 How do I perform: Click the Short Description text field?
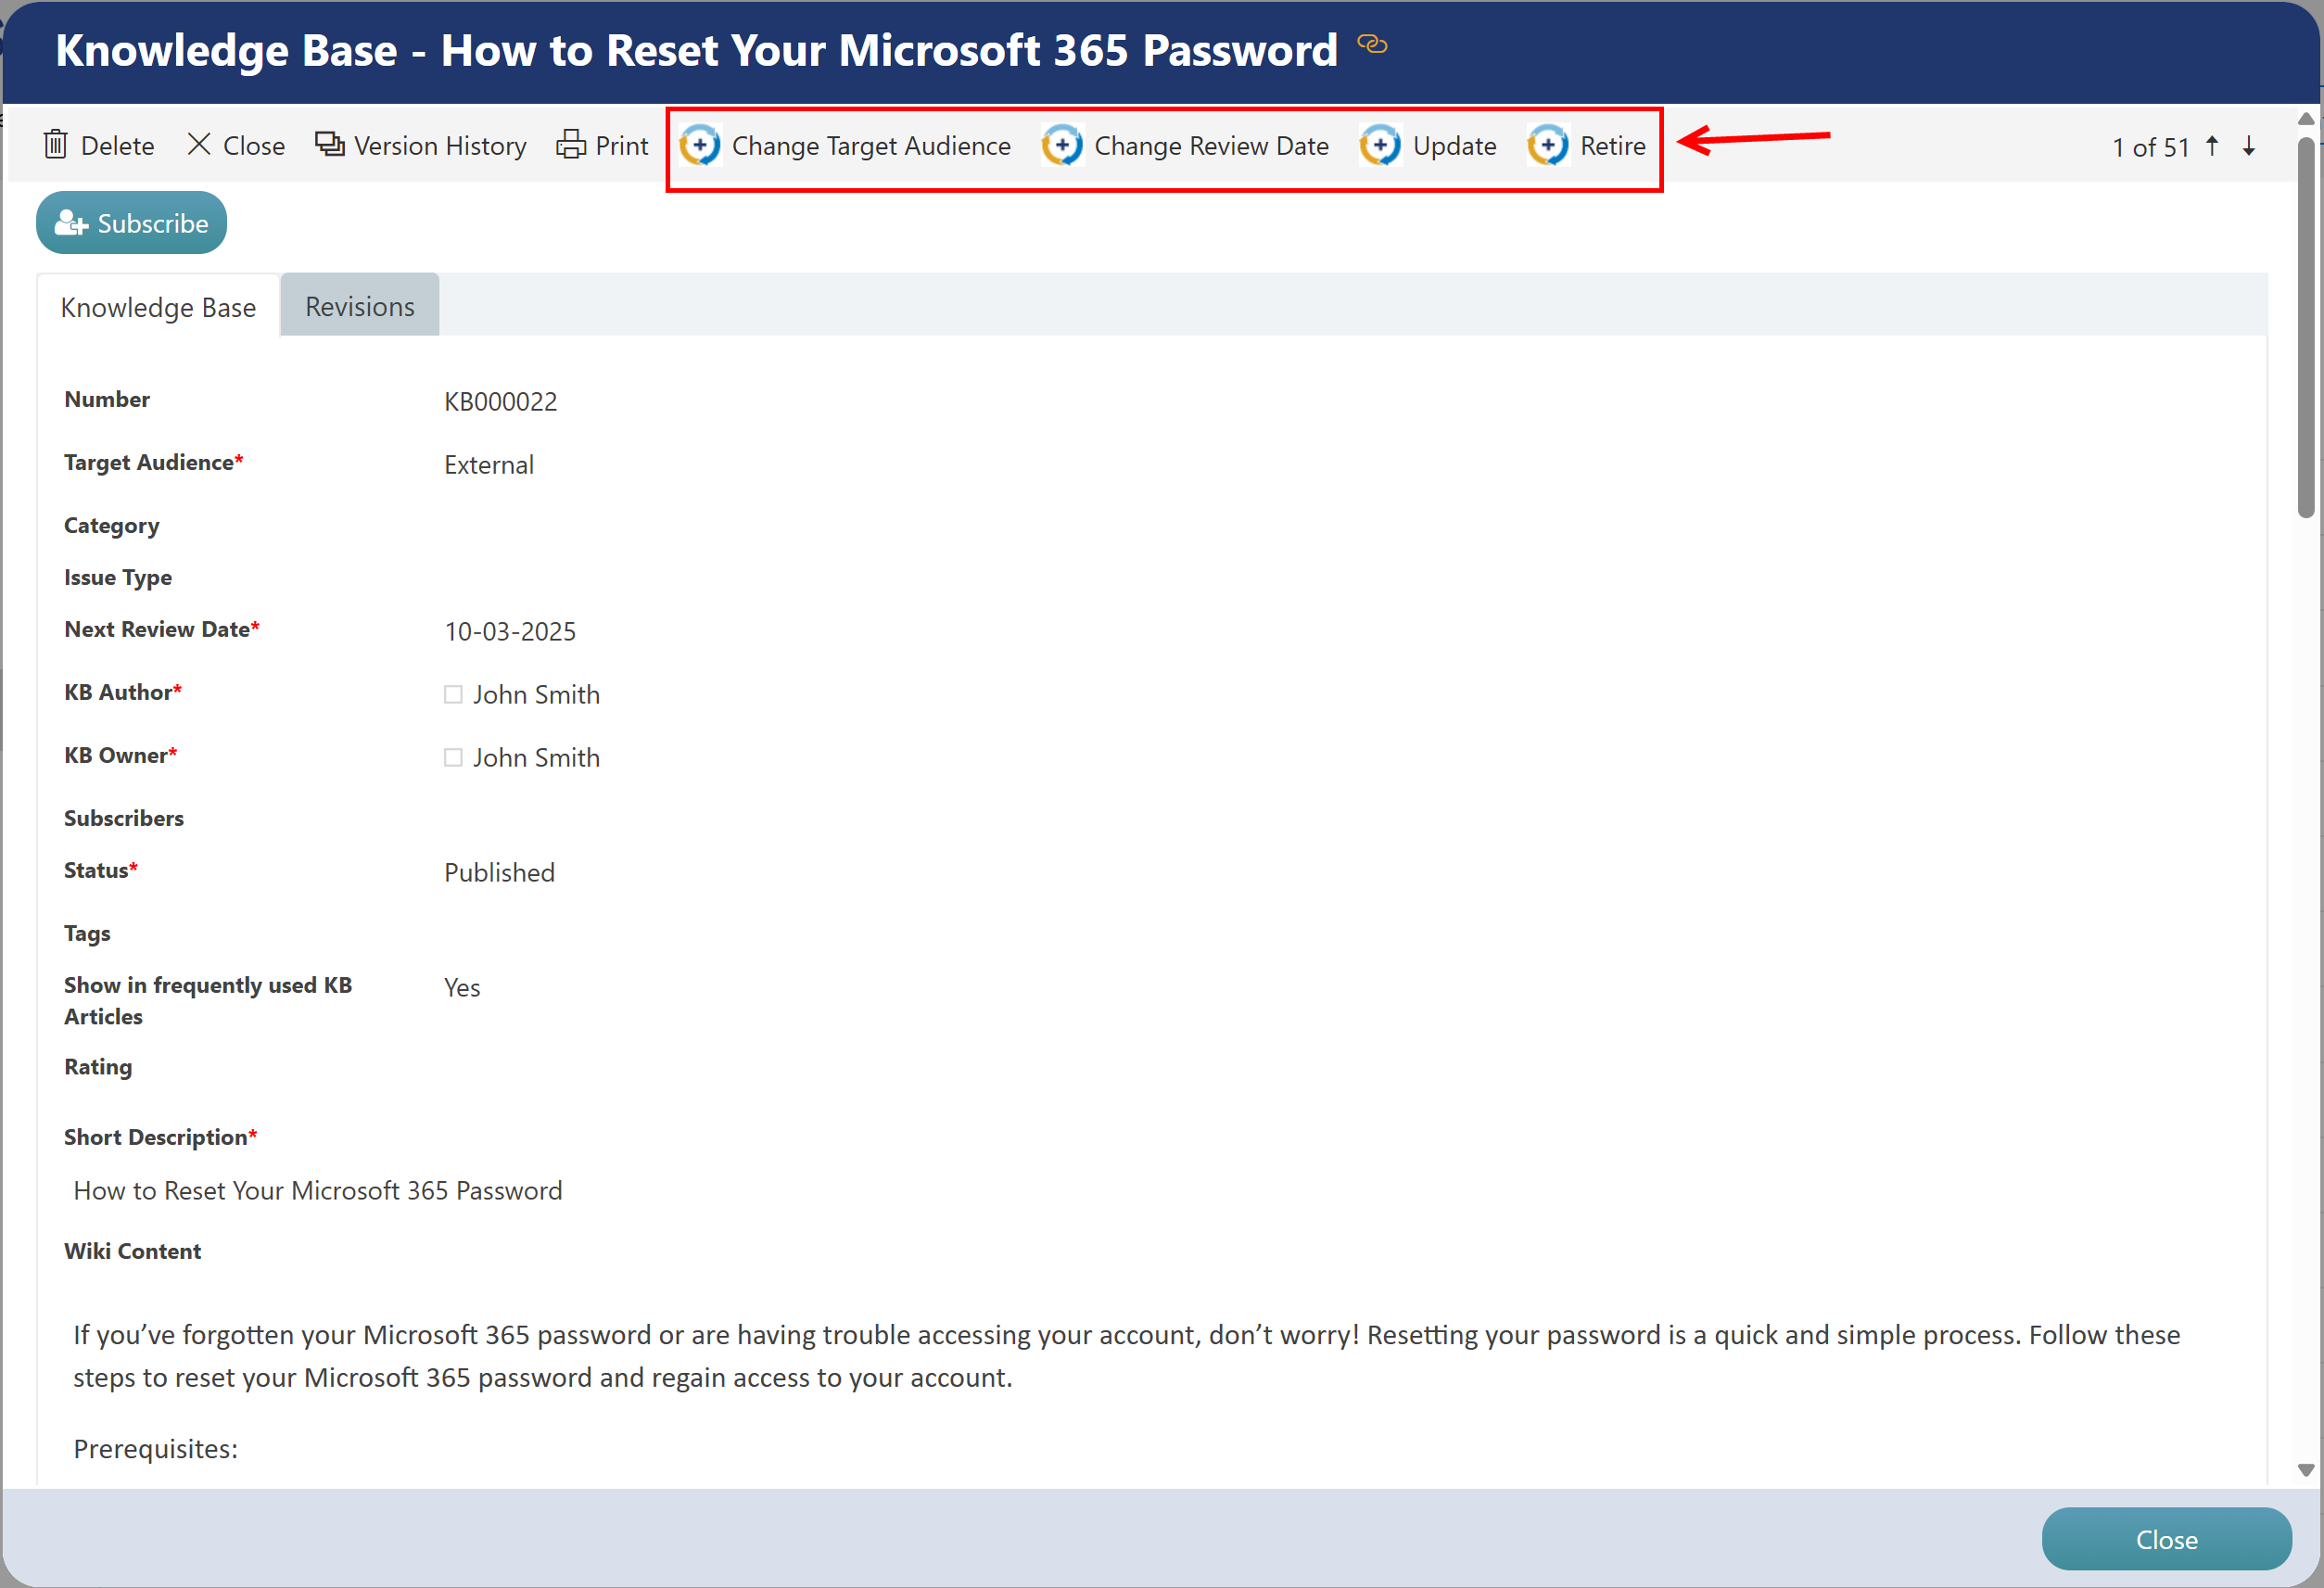click(318, 1191)
